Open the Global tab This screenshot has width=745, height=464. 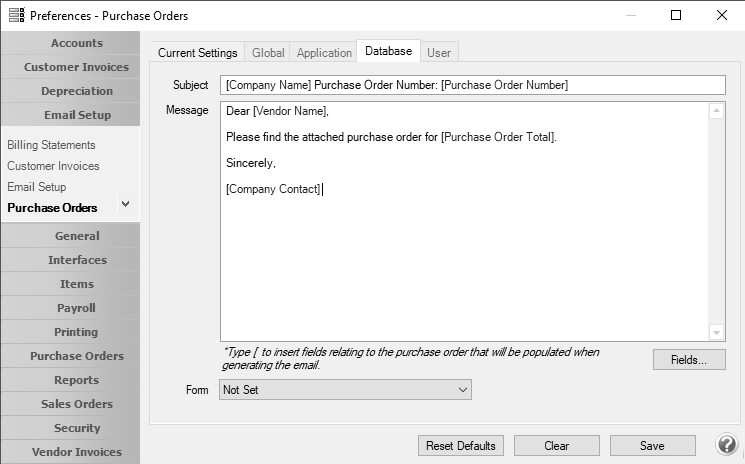pyautogui.click(x=268, y=52)
